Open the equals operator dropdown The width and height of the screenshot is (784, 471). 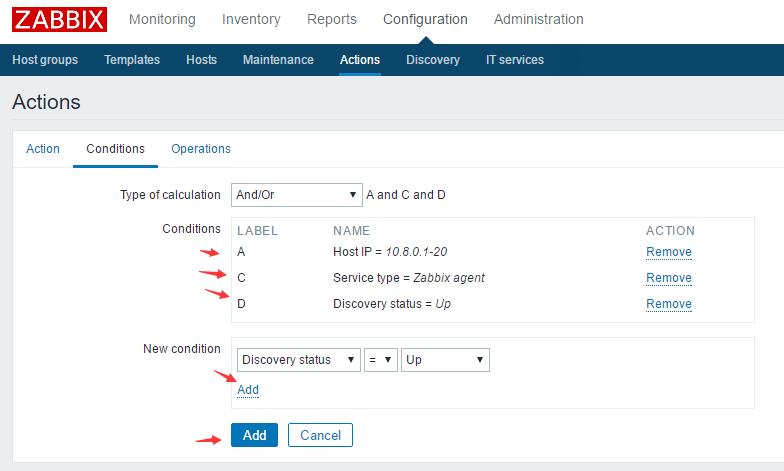(381, 360)
